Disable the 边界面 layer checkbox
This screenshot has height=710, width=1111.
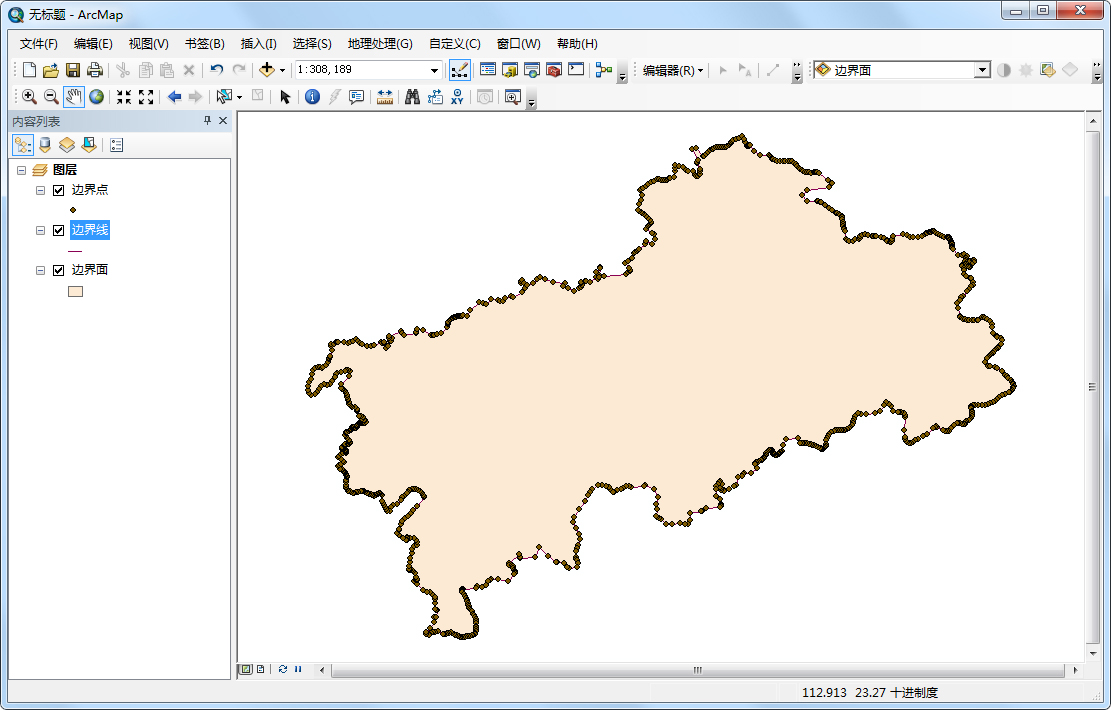(57, 269)
